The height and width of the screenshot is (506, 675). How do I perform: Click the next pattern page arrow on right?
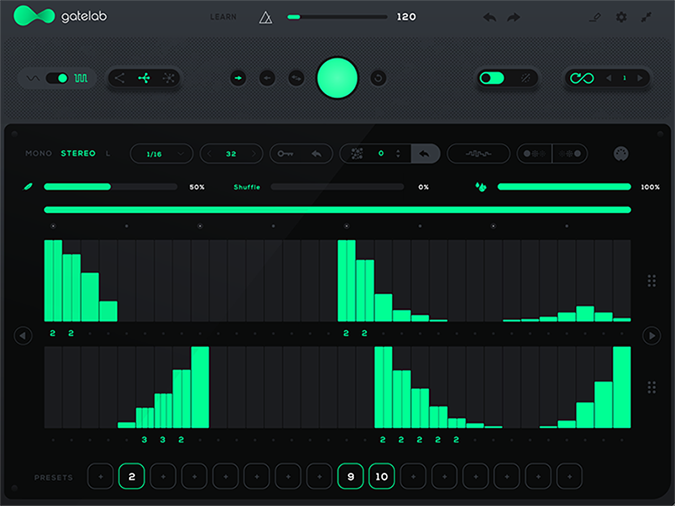coord(651,336)
